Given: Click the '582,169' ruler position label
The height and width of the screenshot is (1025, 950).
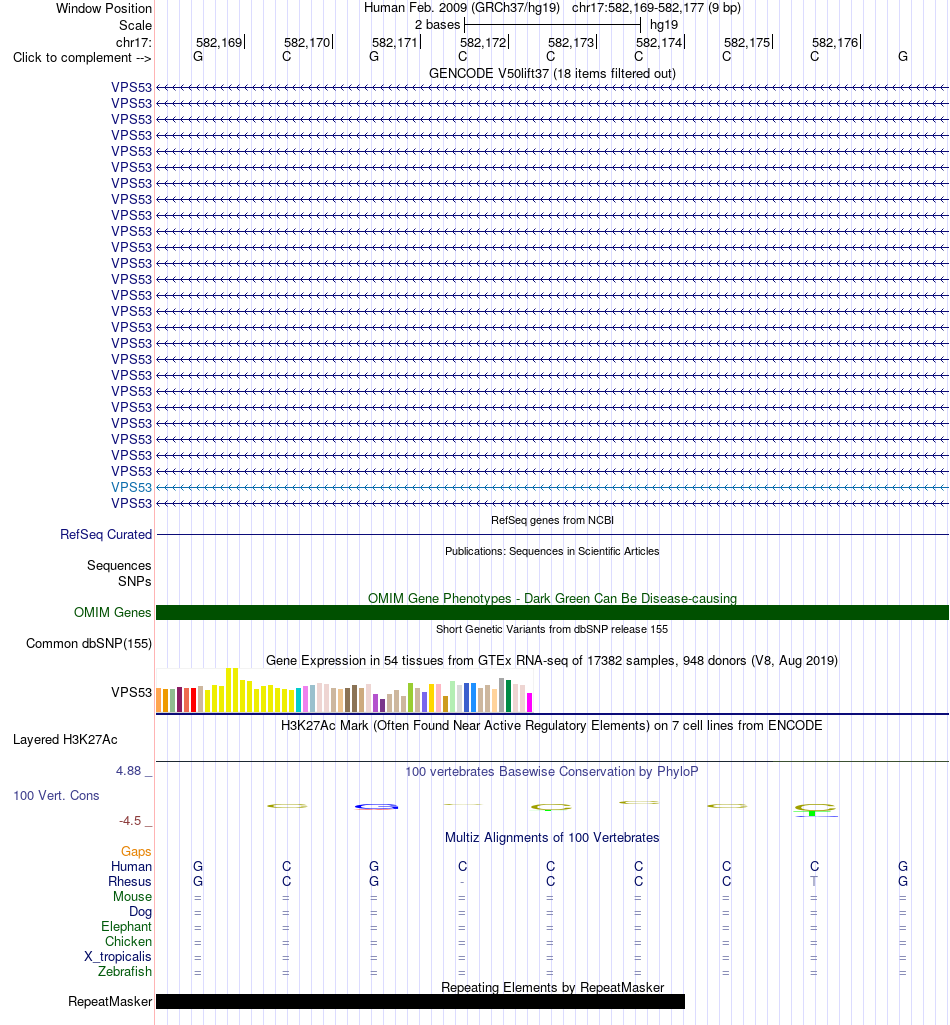Looking at the screenshot, I should click(219, 42).
